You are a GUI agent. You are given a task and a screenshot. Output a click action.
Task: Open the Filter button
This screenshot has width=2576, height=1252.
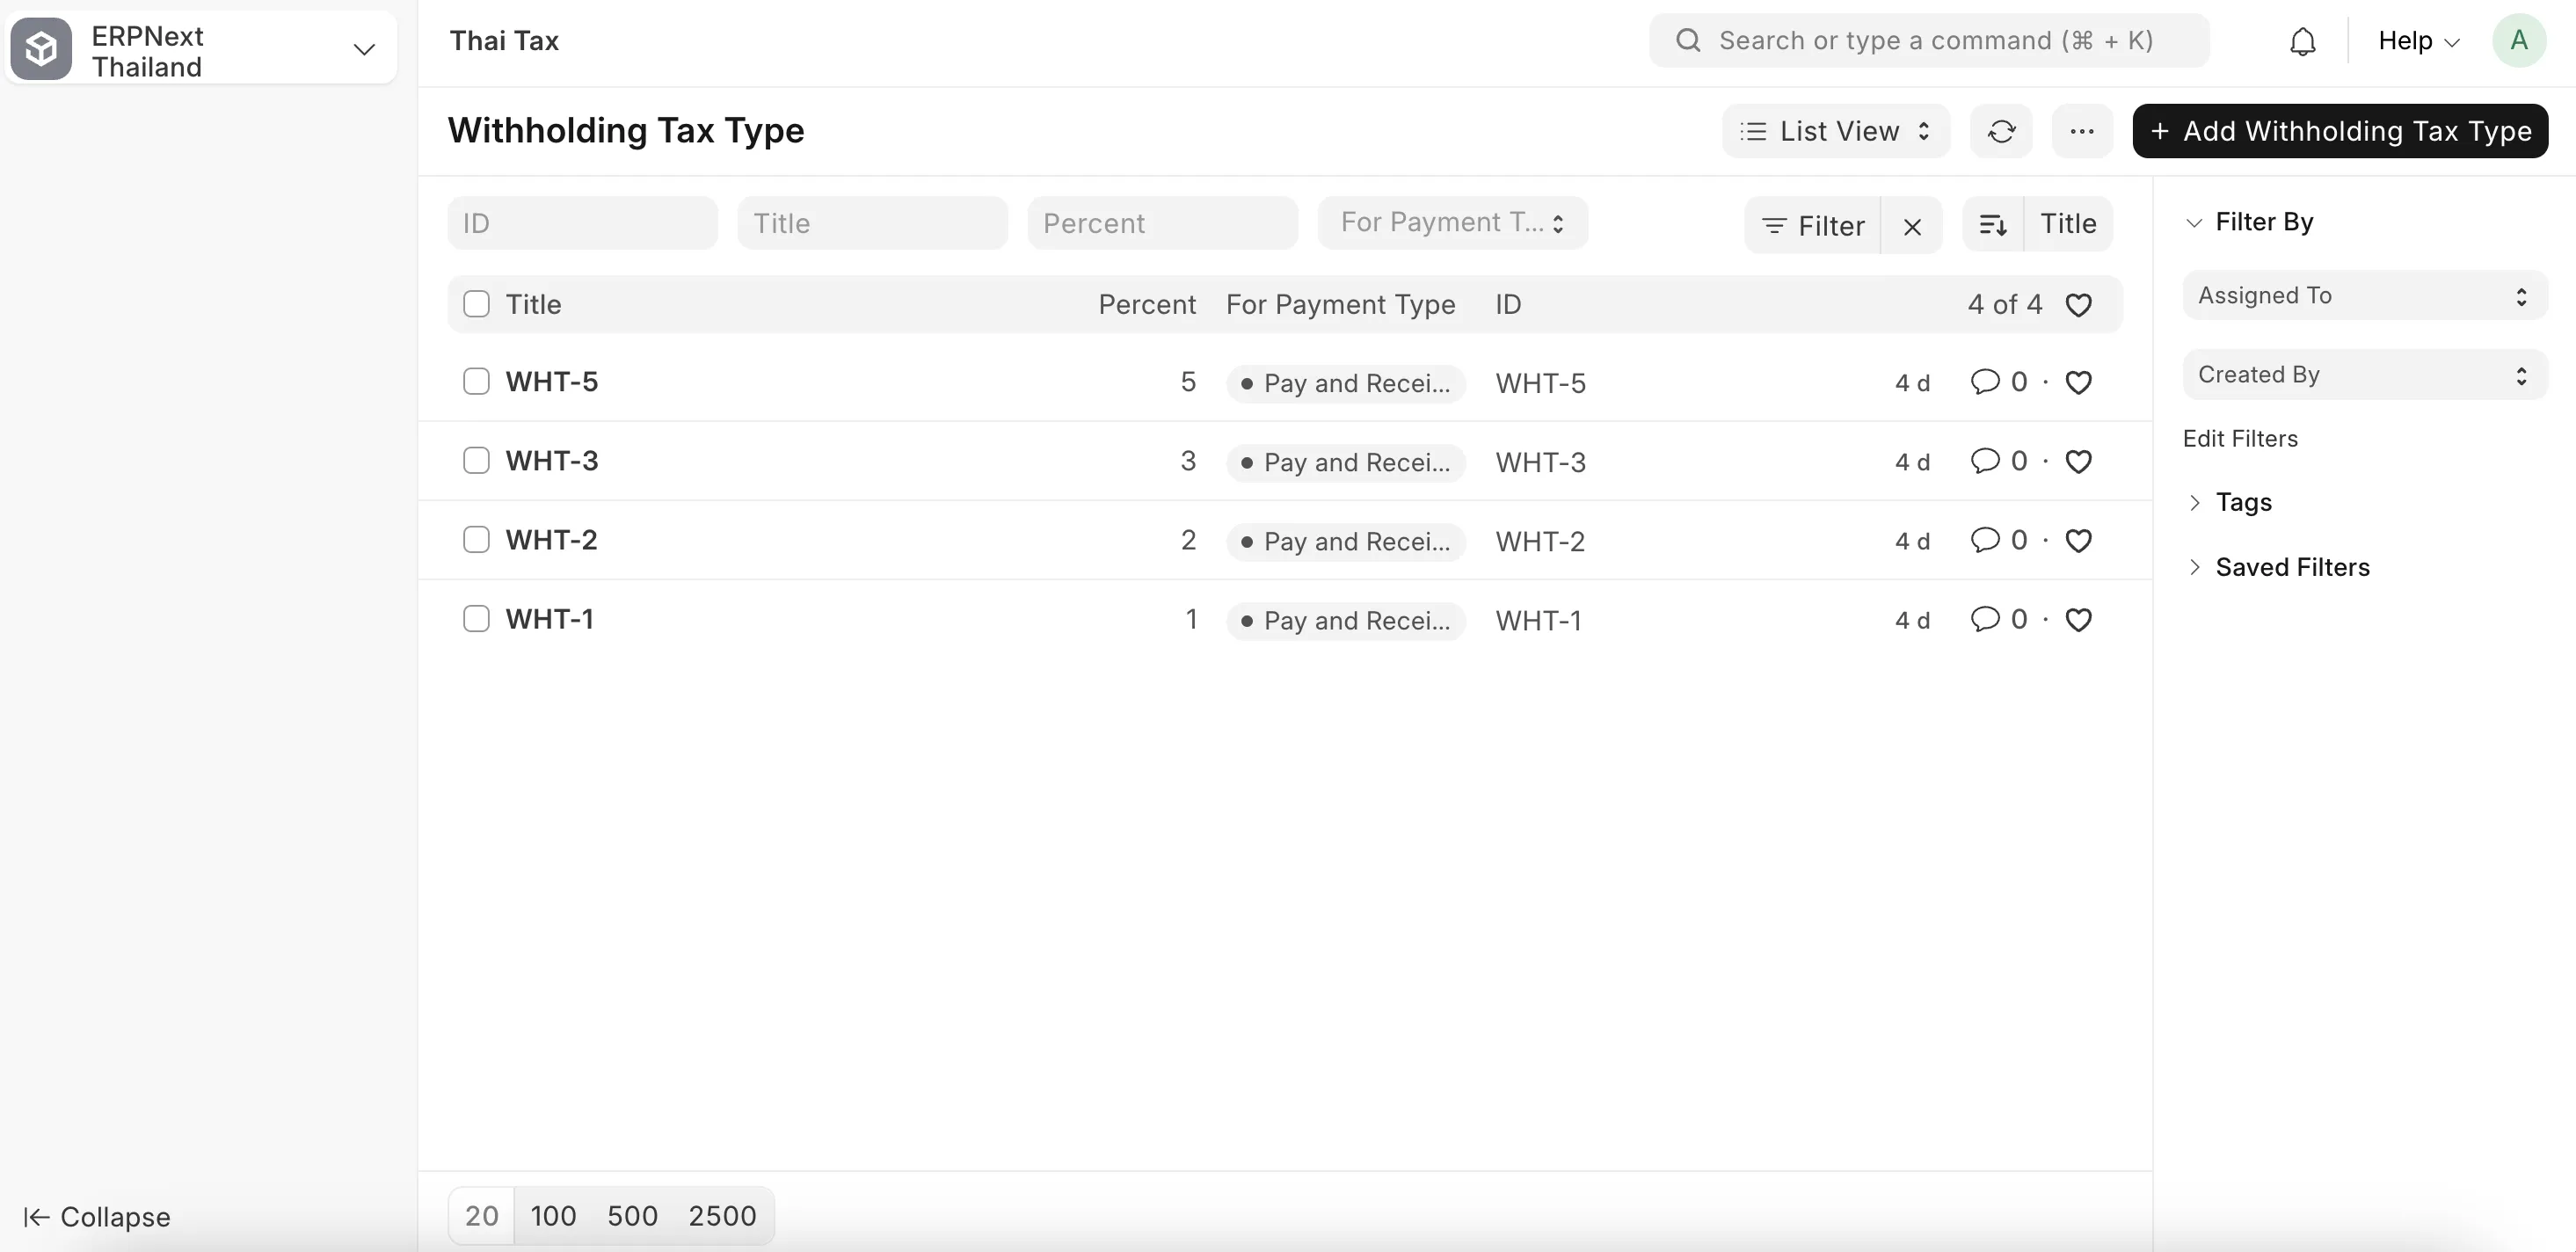1812,226
